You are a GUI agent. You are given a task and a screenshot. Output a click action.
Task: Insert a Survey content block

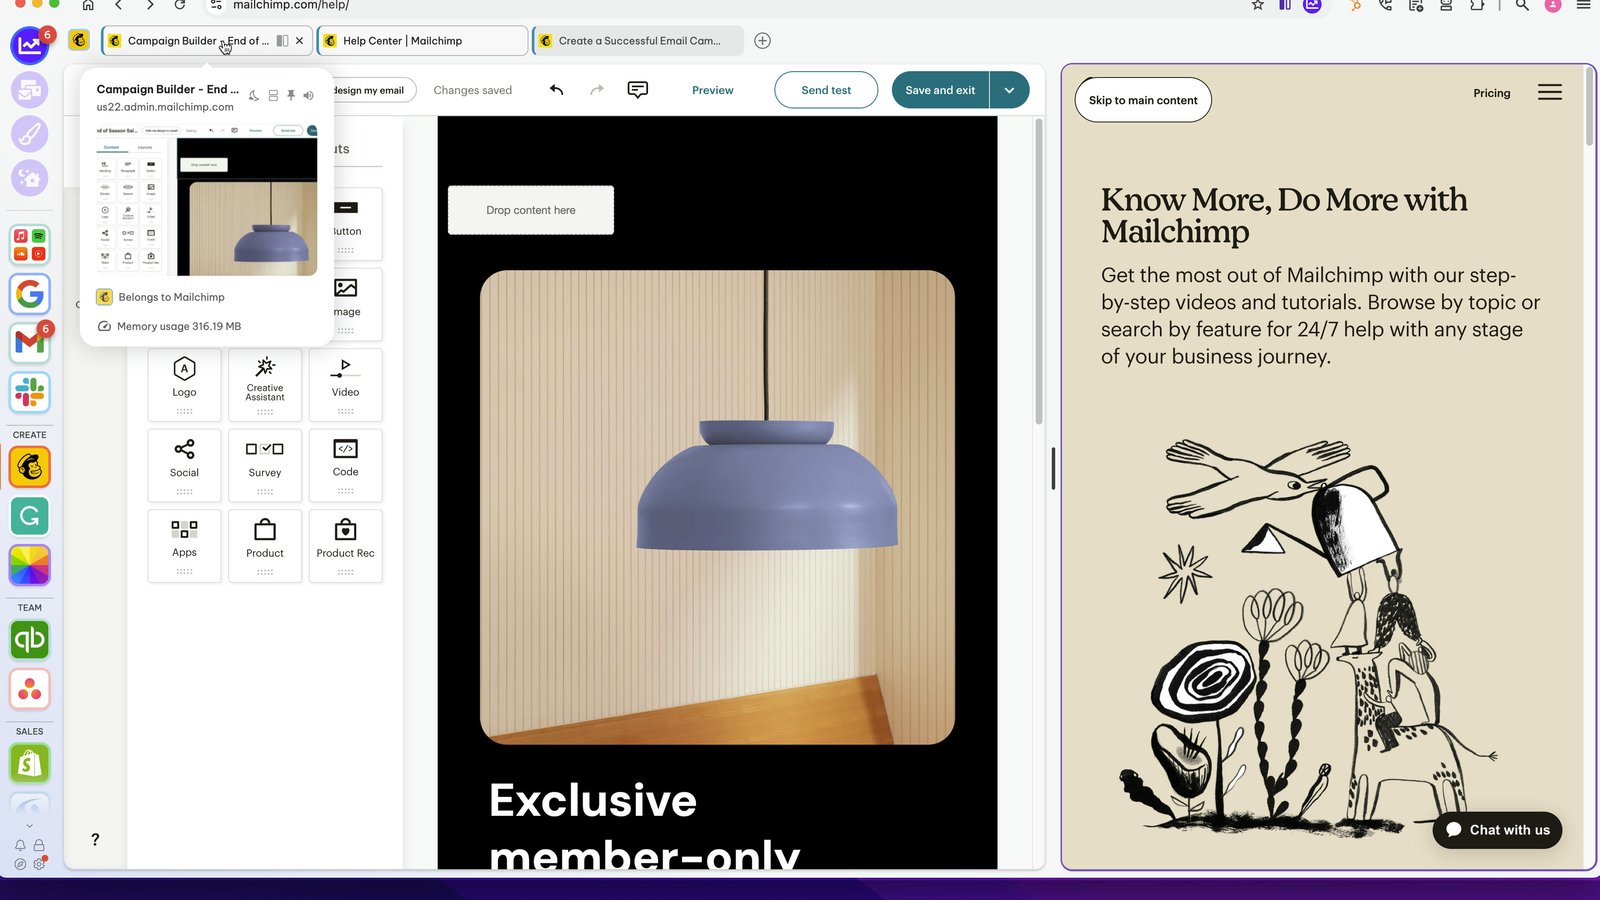click(265, 465)
